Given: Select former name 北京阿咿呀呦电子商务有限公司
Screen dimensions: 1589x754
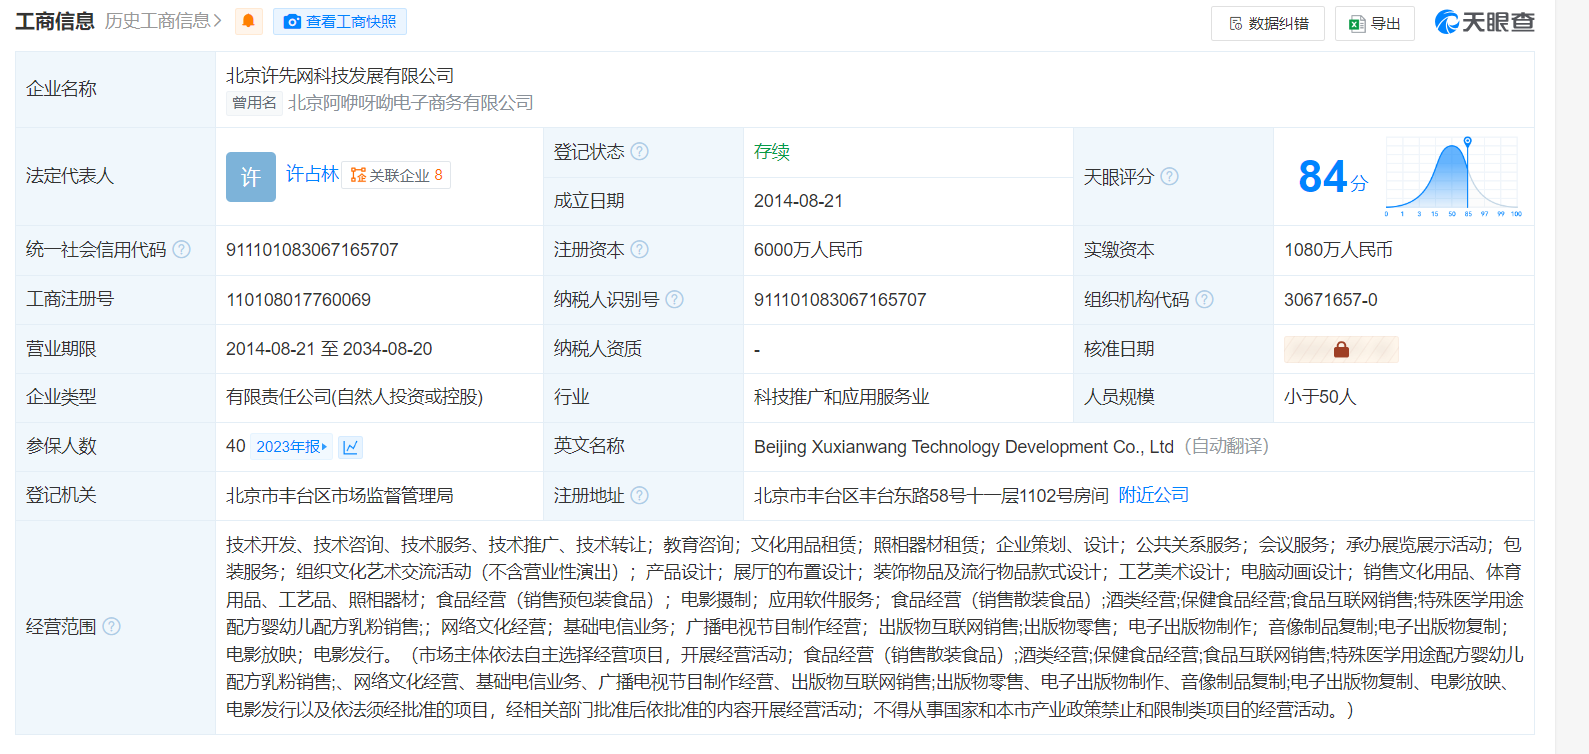Looking at the screenshot, I should coord(410,103).
